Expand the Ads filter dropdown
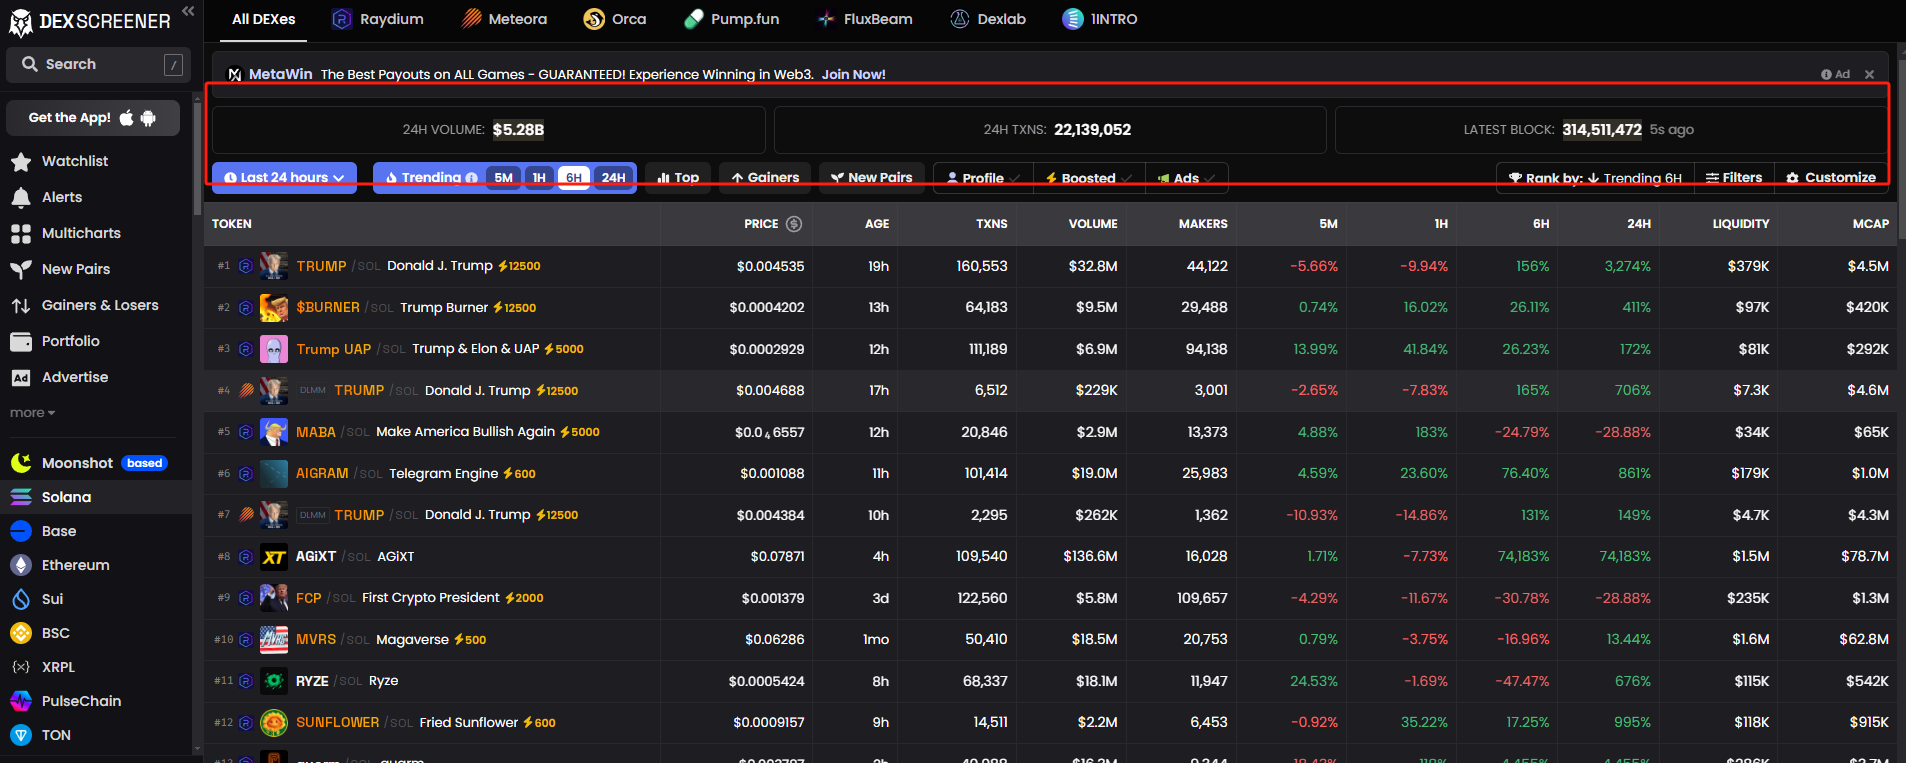The height and width of the screenshot is (763, 1906). click(x=1186, y=178)
